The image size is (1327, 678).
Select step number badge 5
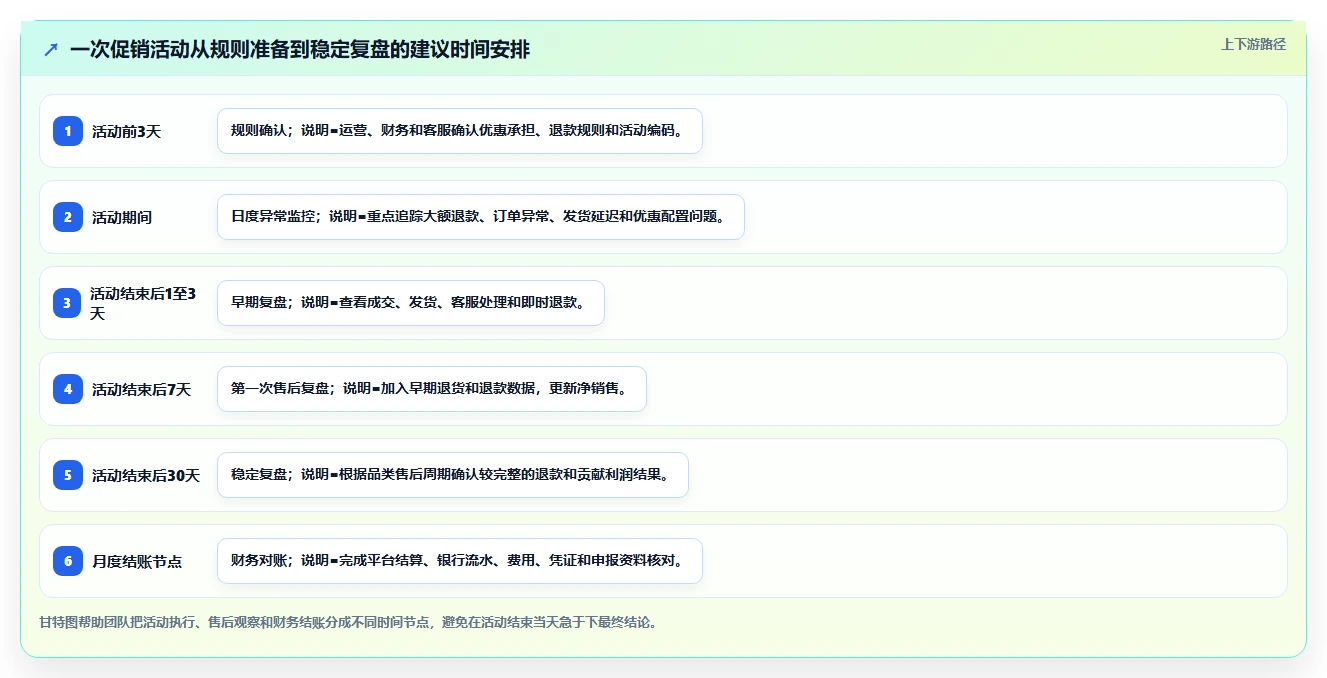click(x=68, y=475)
